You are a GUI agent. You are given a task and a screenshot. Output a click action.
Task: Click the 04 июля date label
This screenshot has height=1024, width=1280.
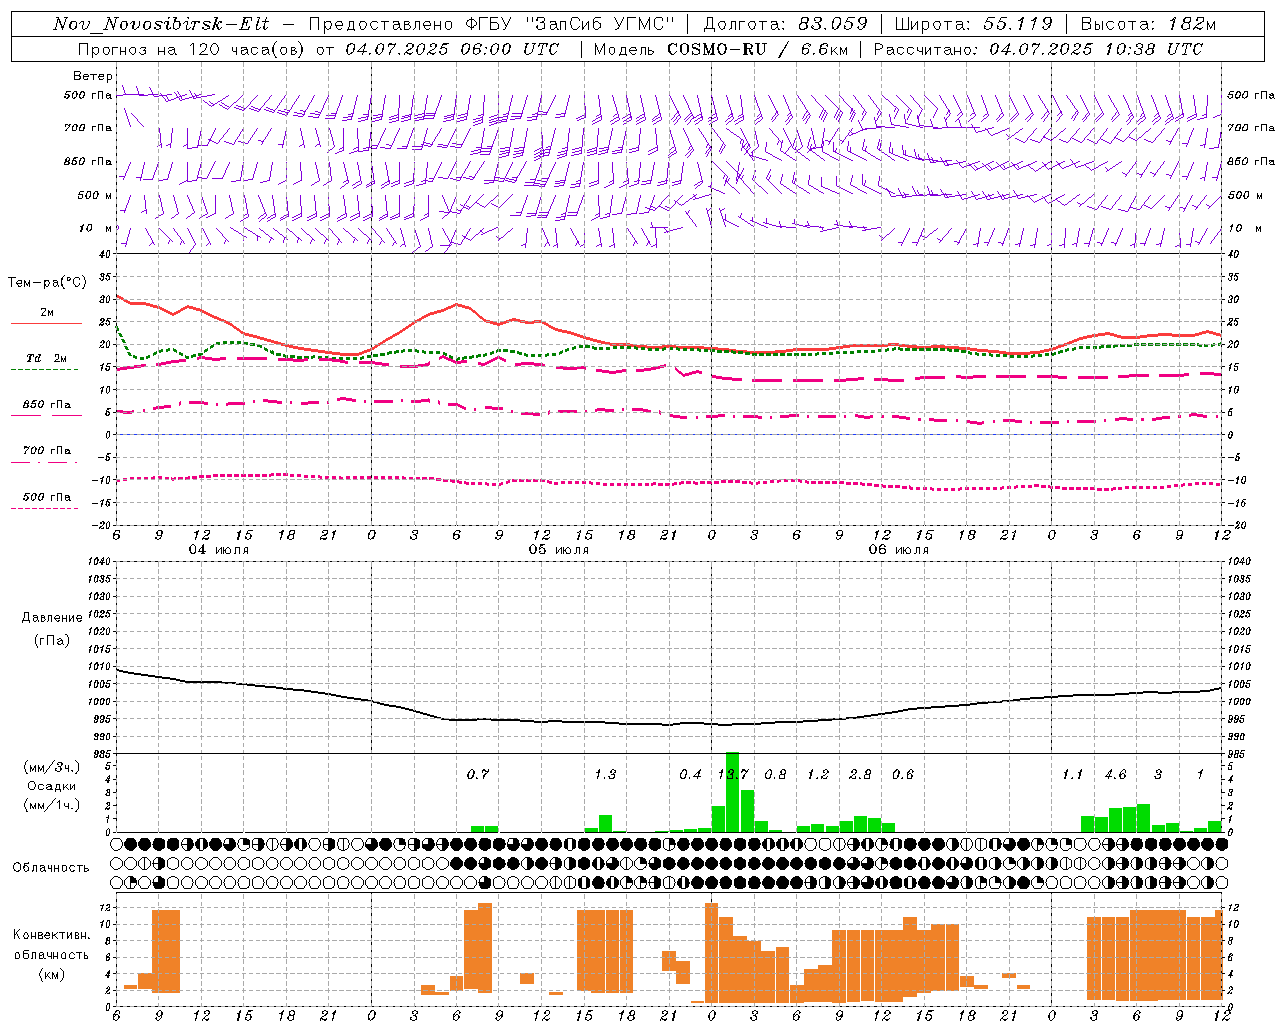[x=219, y=550]
